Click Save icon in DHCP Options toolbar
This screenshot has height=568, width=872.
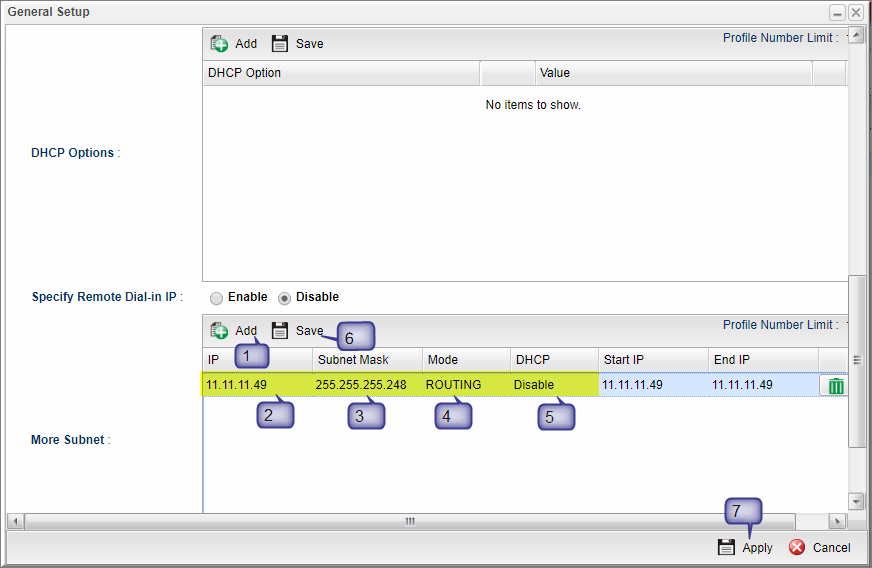(280, 44)
